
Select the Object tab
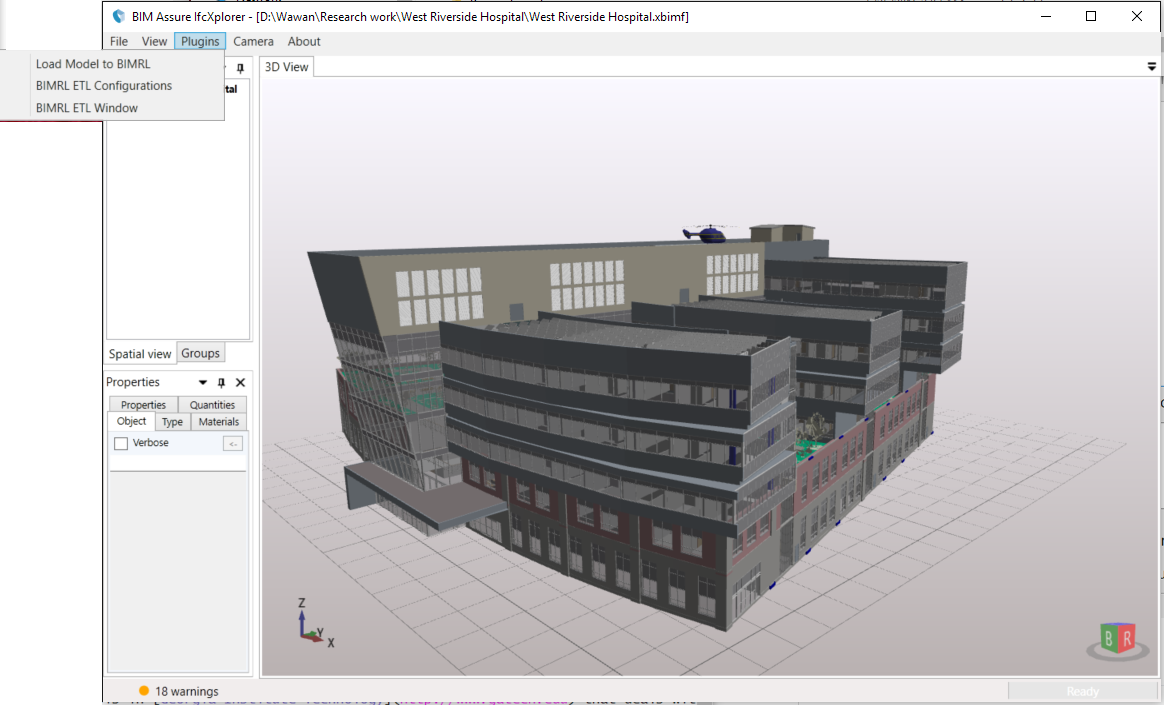131,422
